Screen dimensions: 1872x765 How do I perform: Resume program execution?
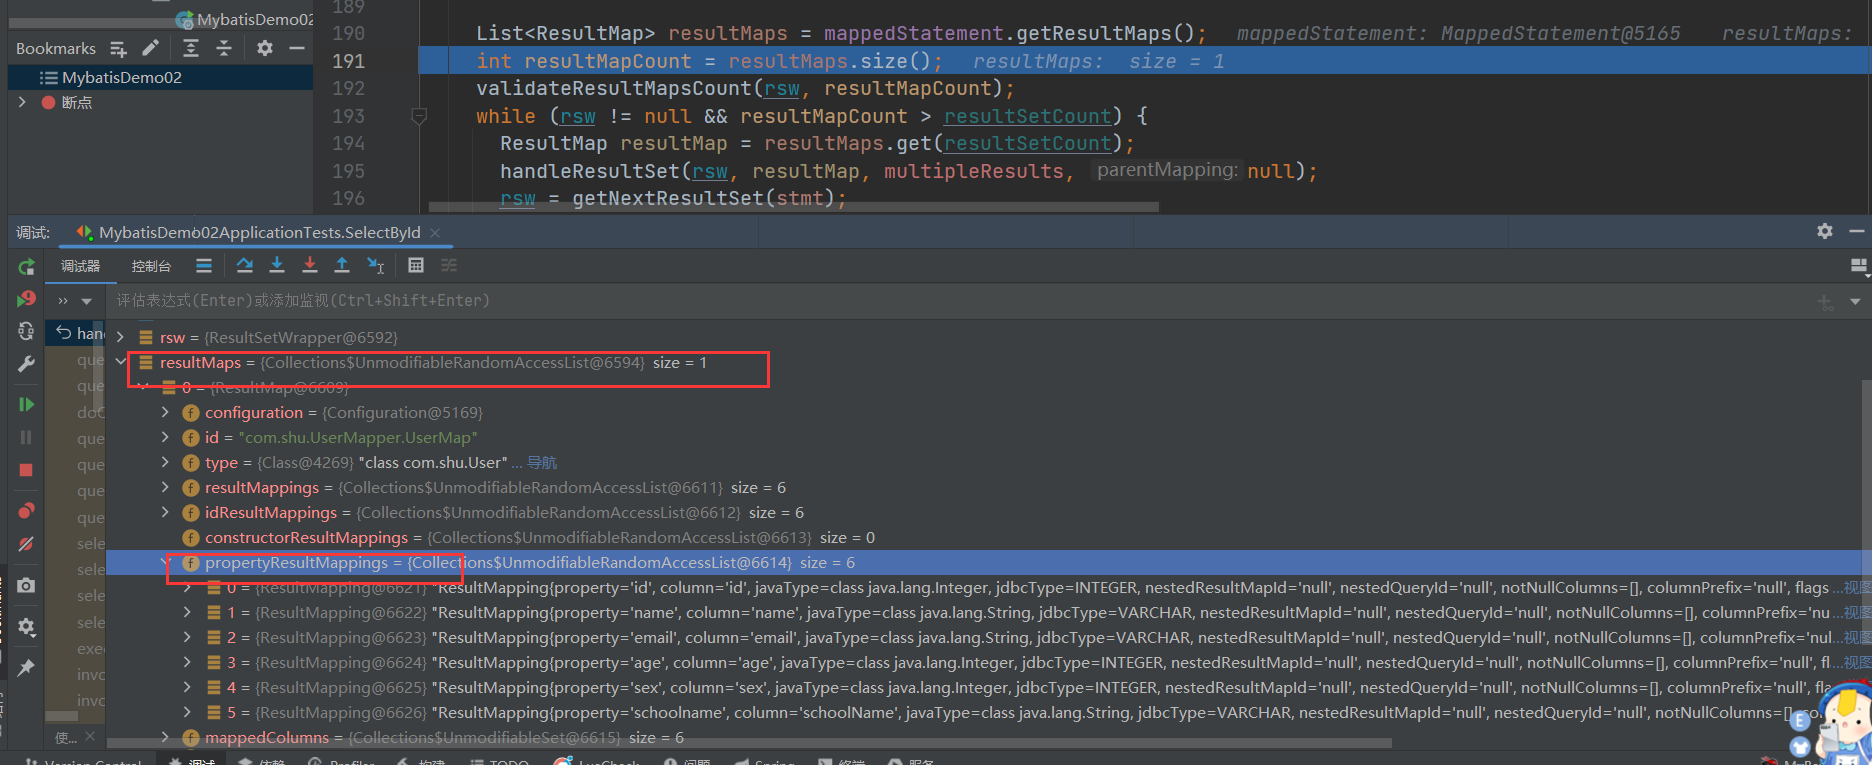pyautogui.click(x=26, y=404)
